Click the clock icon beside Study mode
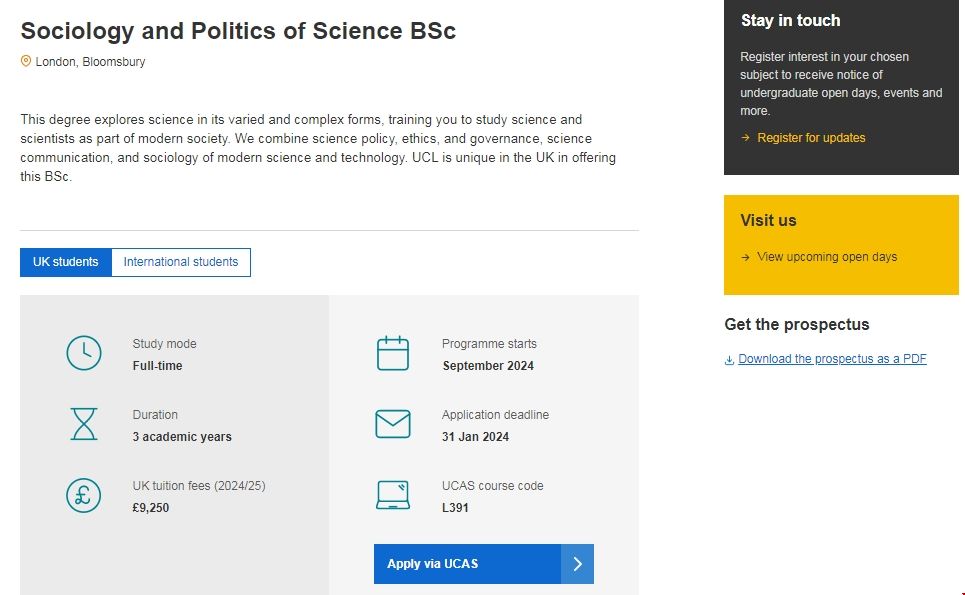The image size is (965, 595). pyautogui.click(x=84, y=353)
